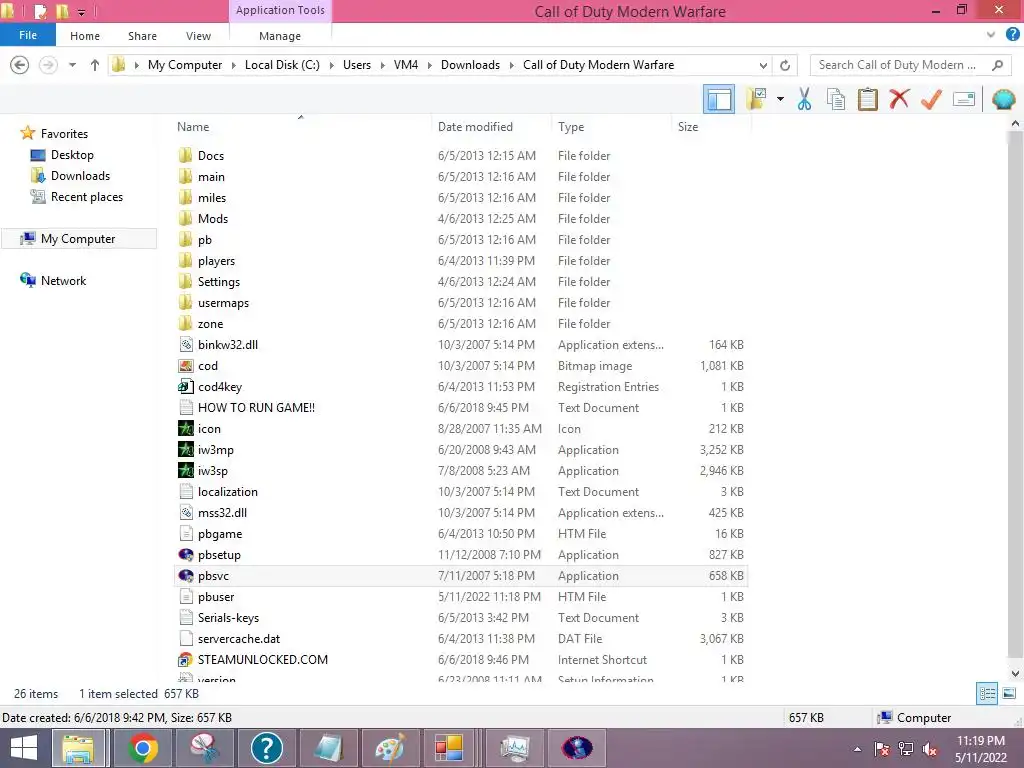Open Classic Shell settings via the shell icon
The width and height of the screenshot is (1024, 768).
tap(1003, 99)
